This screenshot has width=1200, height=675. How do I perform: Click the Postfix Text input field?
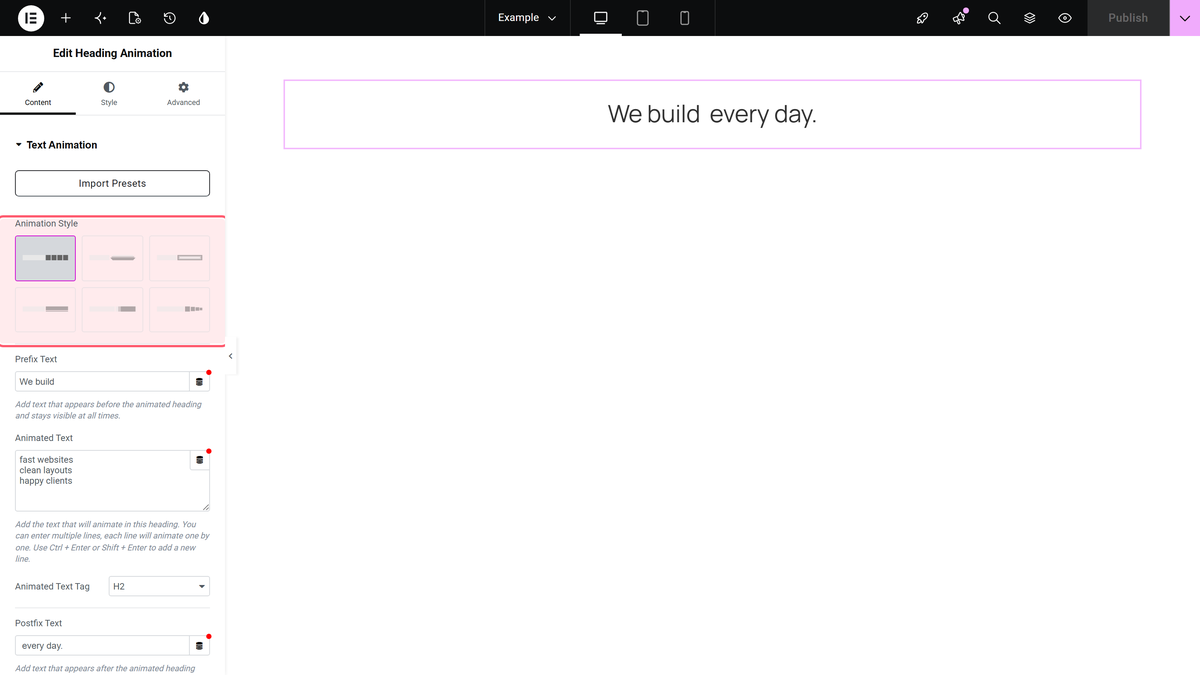tap(102, 646)
